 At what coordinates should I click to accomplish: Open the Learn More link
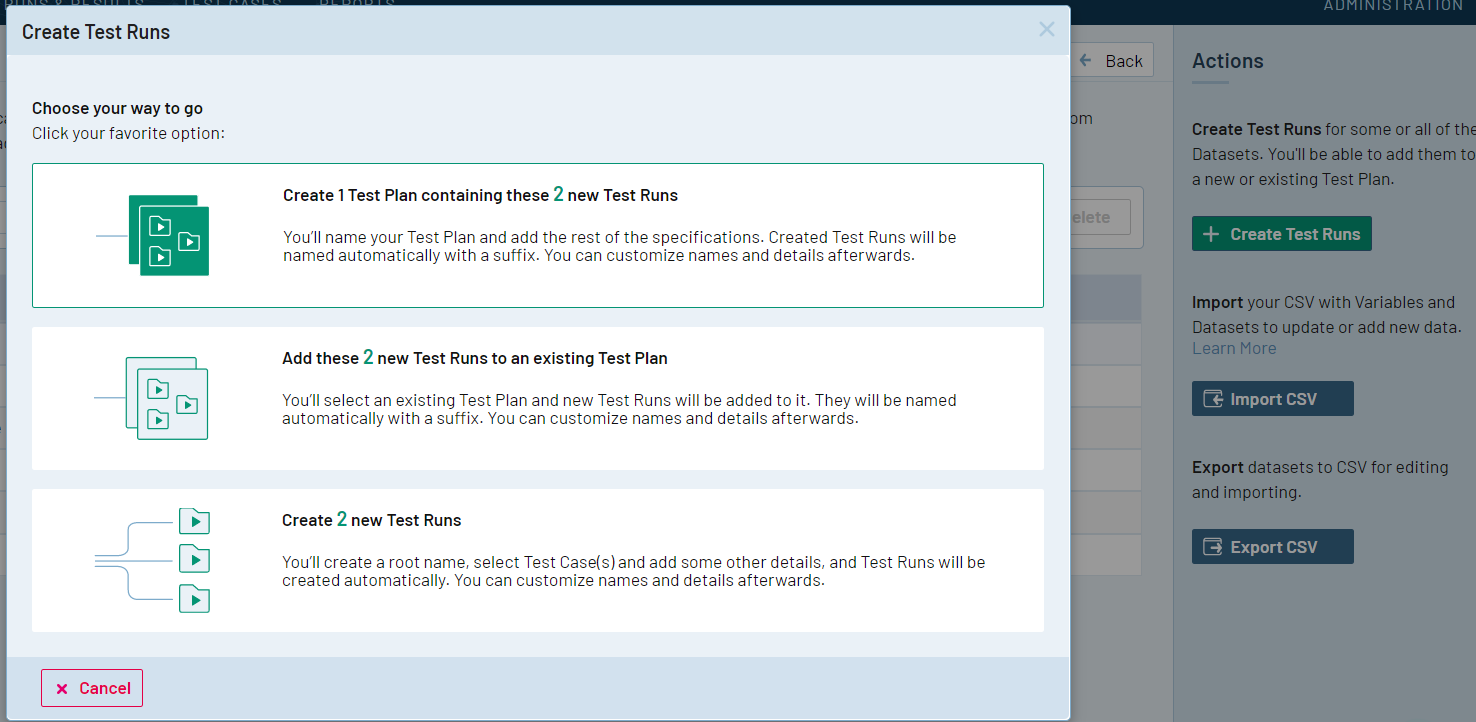(1234, 347)
